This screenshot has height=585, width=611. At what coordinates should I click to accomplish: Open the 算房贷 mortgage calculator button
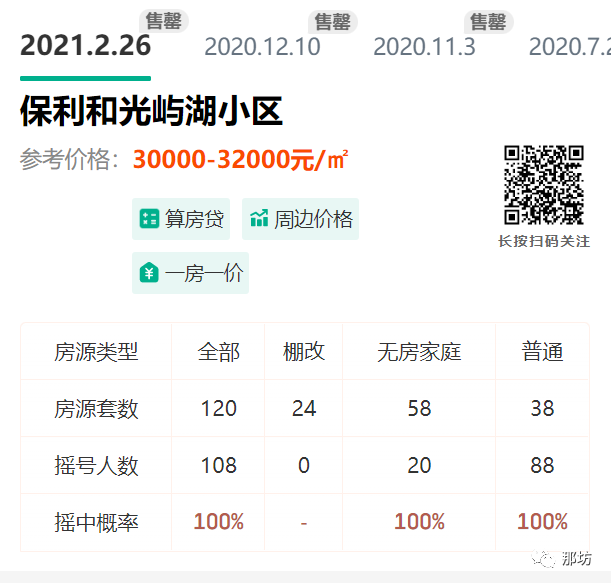click(181, 219)
